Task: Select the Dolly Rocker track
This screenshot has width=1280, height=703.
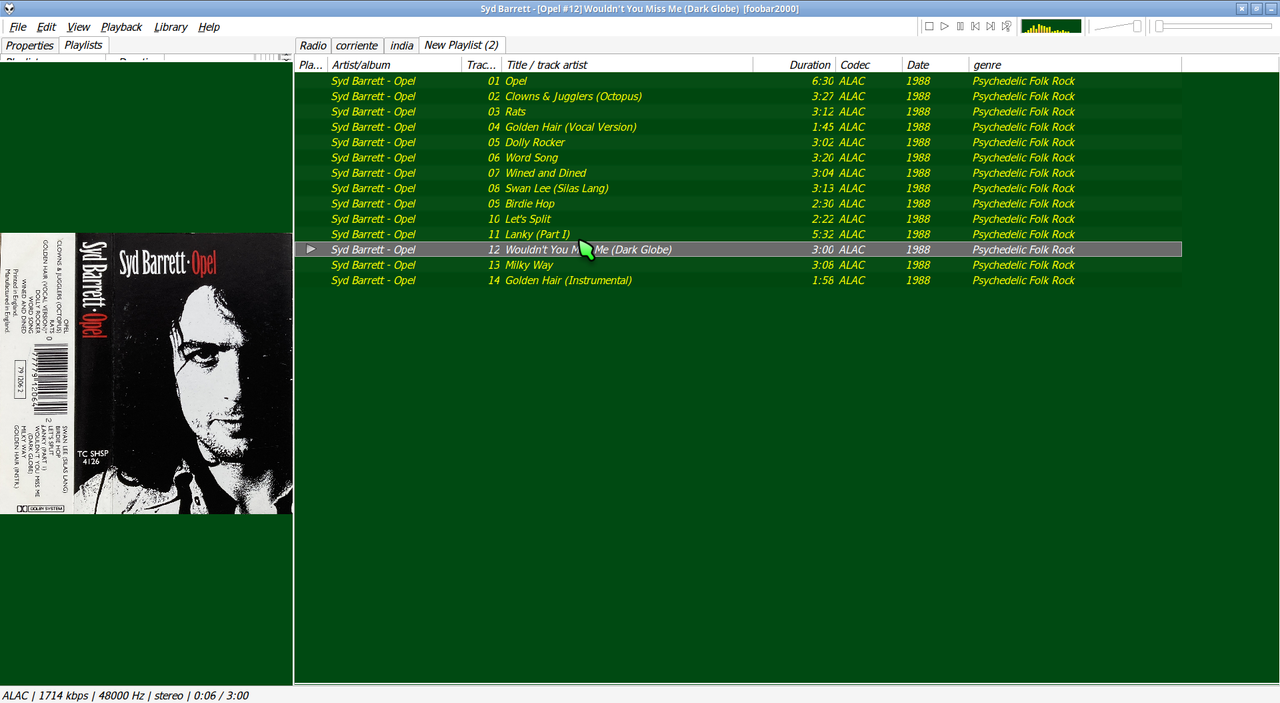Action: 738,142
